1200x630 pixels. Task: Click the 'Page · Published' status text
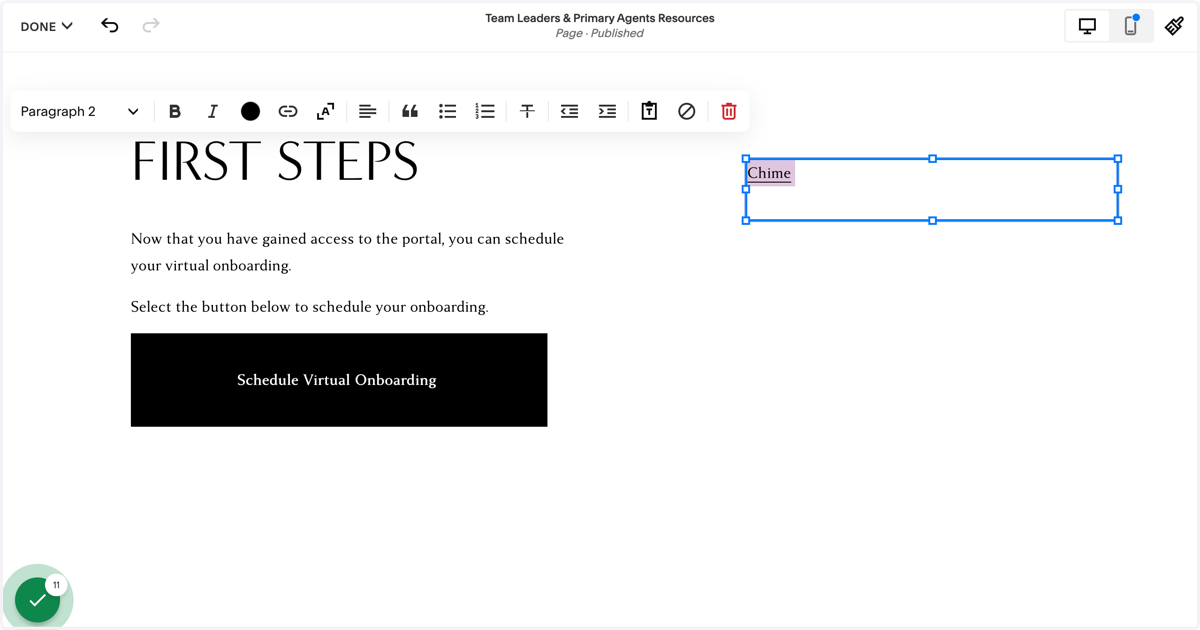coord(600,33)
